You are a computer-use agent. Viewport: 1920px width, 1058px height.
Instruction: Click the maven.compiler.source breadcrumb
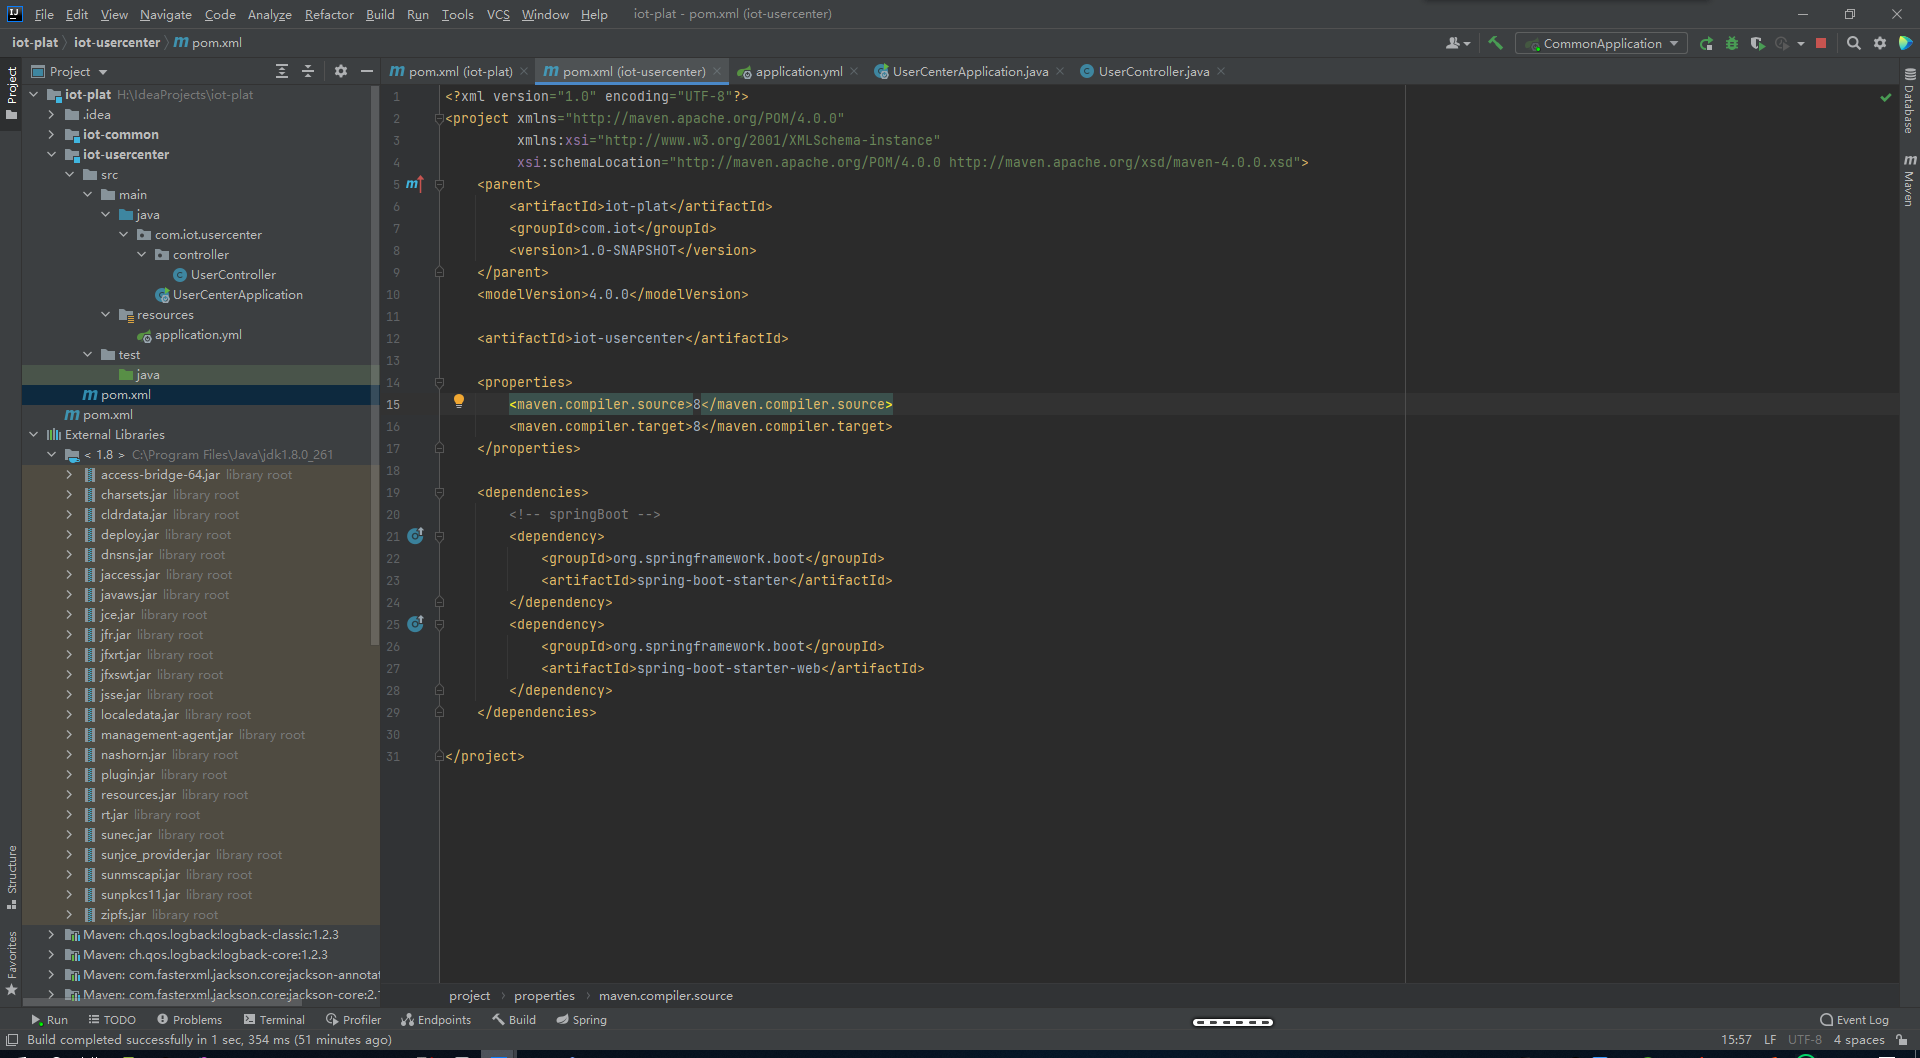[666, 995]
